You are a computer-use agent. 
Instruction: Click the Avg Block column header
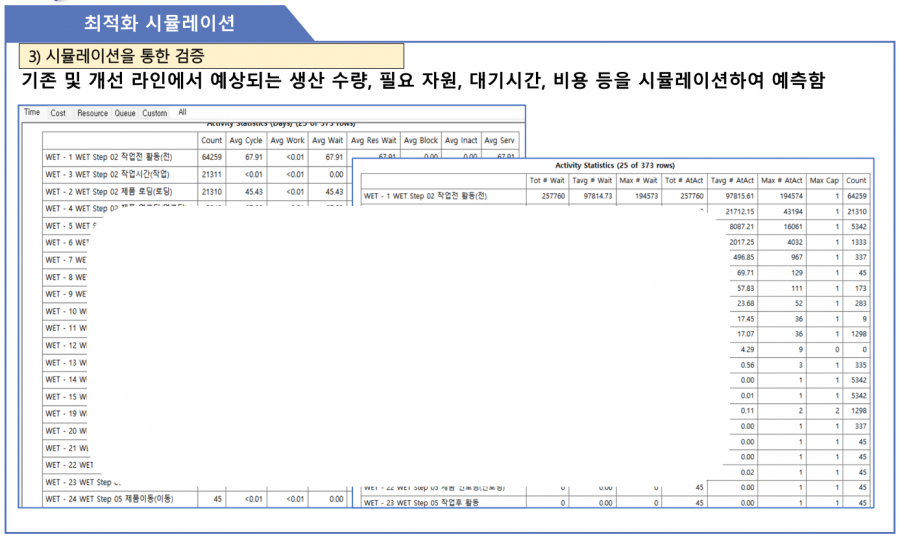[421, 140]
